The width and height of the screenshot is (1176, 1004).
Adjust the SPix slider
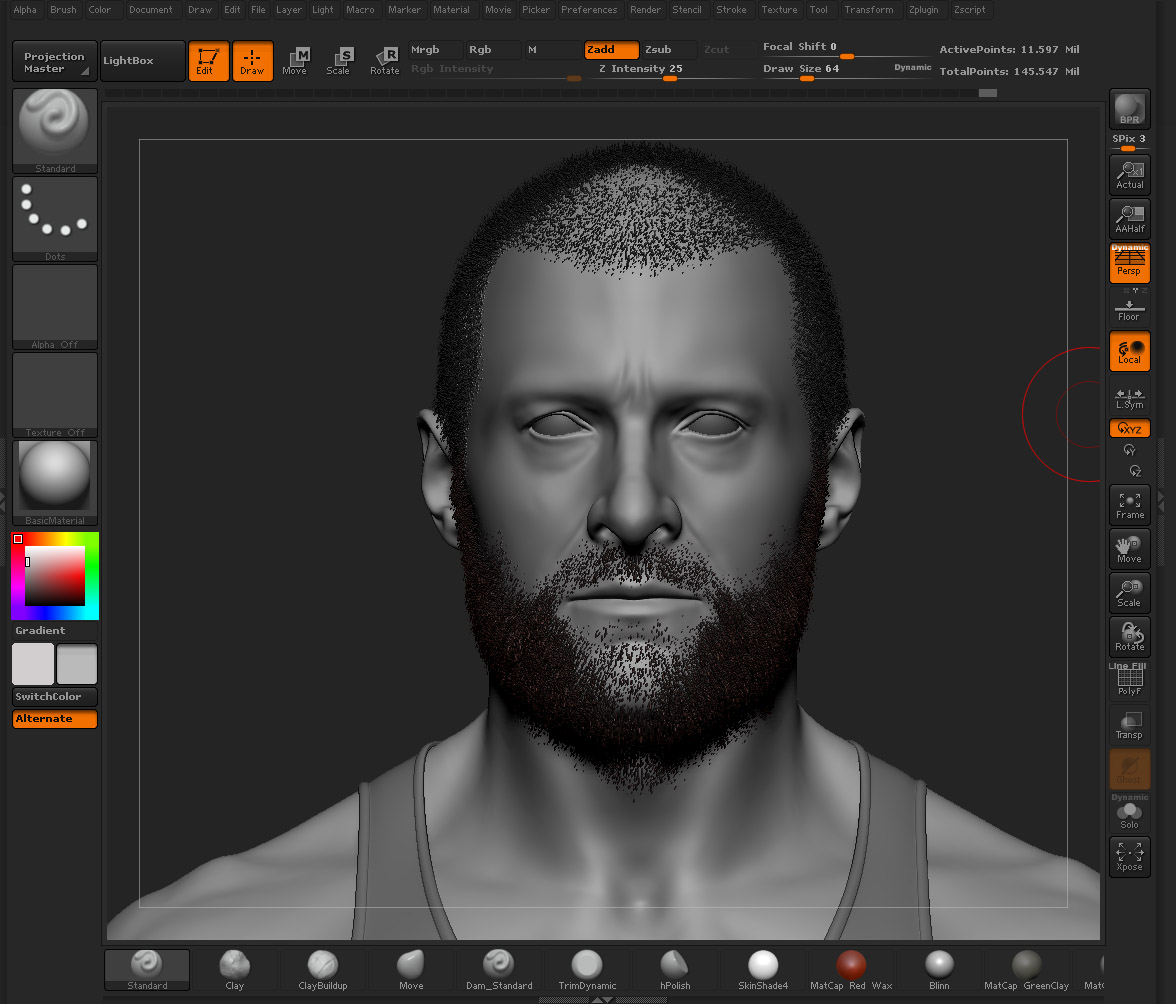[1130, 142]
